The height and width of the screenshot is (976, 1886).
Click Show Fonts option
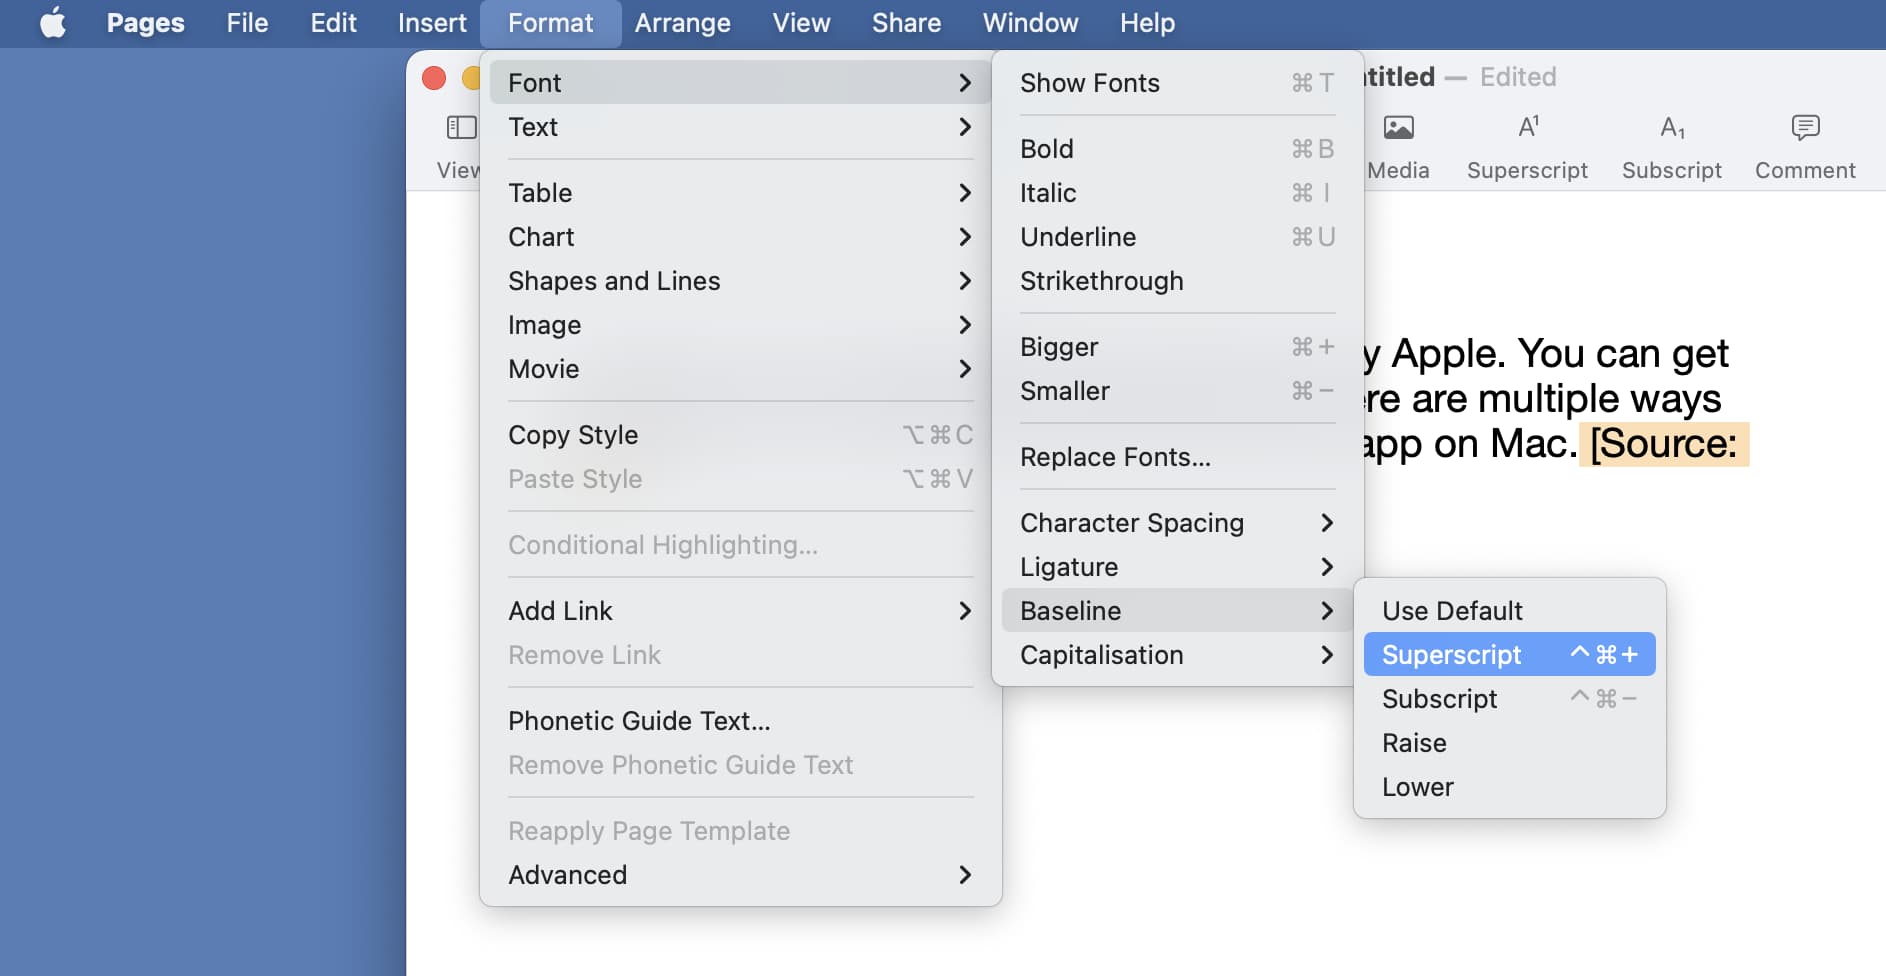point(1177,83)
